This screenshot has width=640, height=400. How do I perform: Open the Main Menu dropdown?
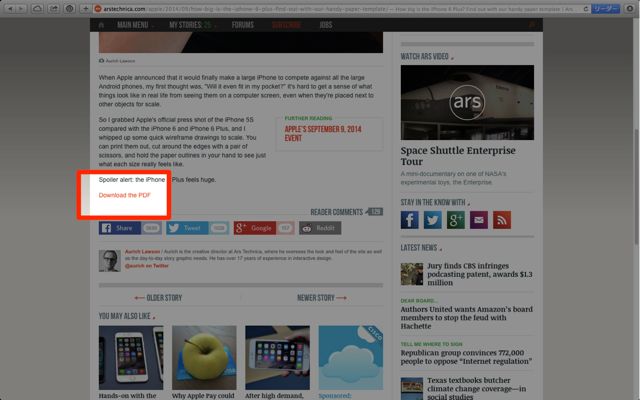[x=135, y=25]
